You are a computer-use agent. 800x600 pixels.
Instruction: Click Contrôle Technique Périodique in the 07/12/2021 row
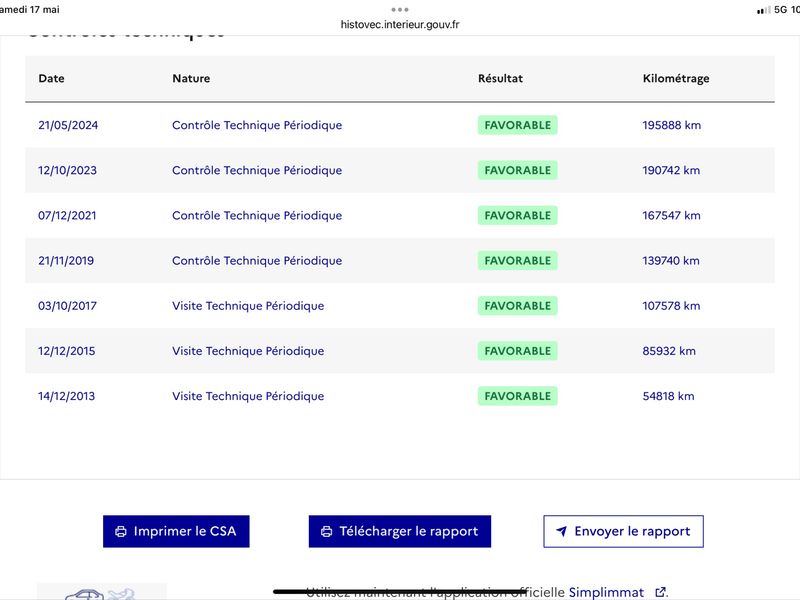click(x=257, y=215)
